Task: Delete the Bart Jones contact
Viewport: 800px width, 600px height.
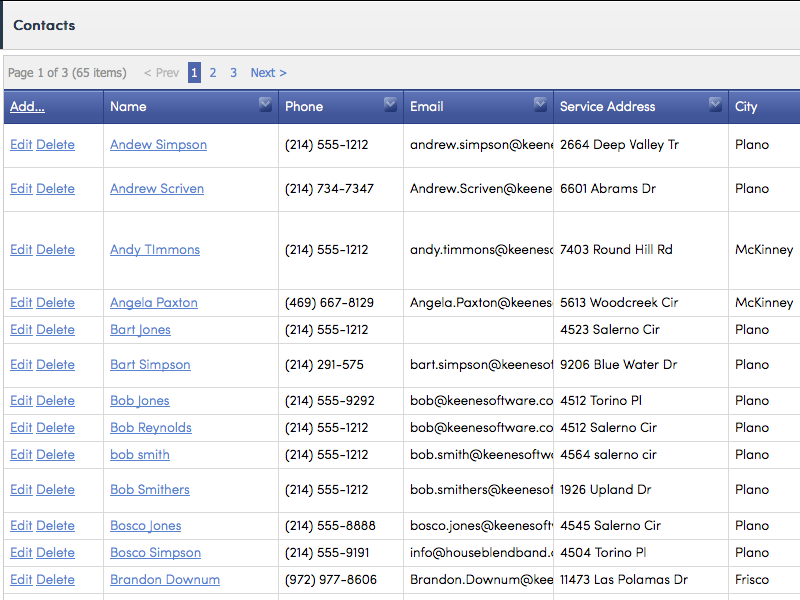Action: (x=55, y=330)
